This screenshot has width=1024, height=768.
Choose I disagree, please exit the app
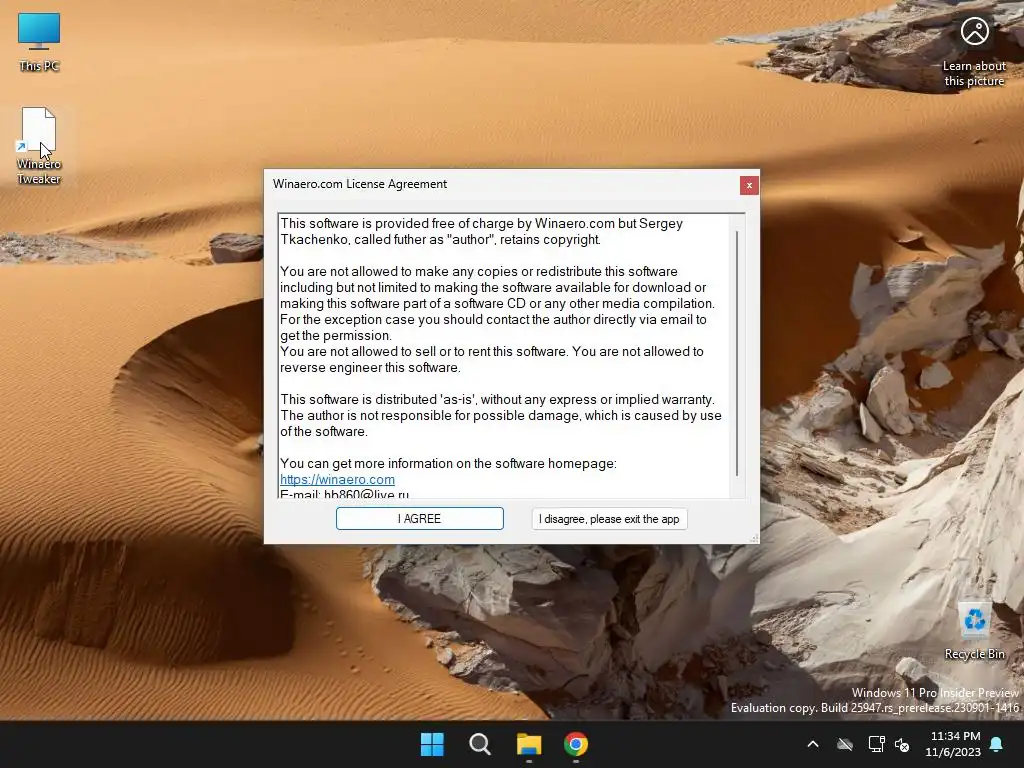(x=609, y=519)
